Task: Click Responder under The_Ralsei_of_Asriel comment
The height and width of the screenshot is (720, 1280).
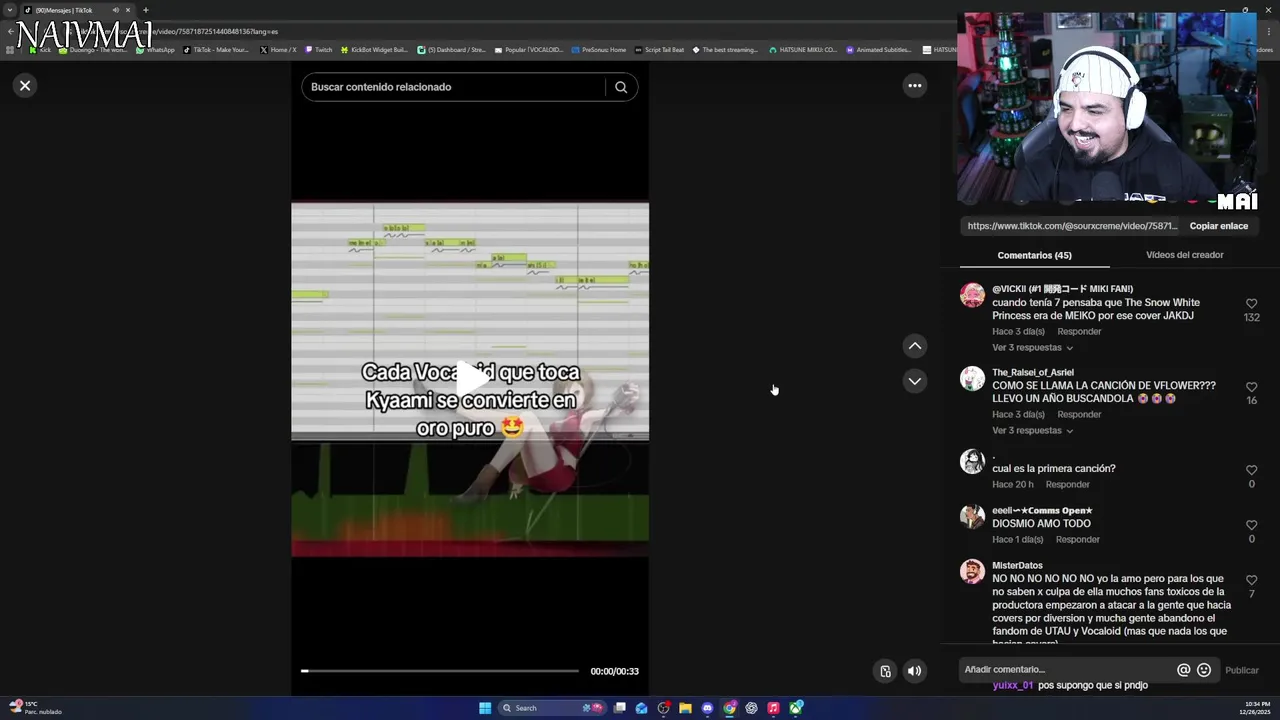Action: (x=1079, y=415)
